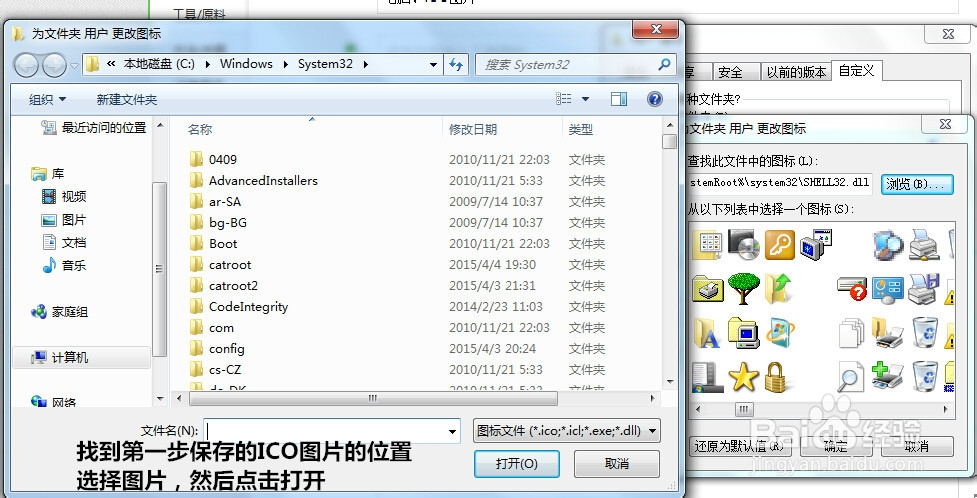This screenshot has width=977, height=498.
Task: Expand the chevron after Windows in path
Action: [286, 64]
